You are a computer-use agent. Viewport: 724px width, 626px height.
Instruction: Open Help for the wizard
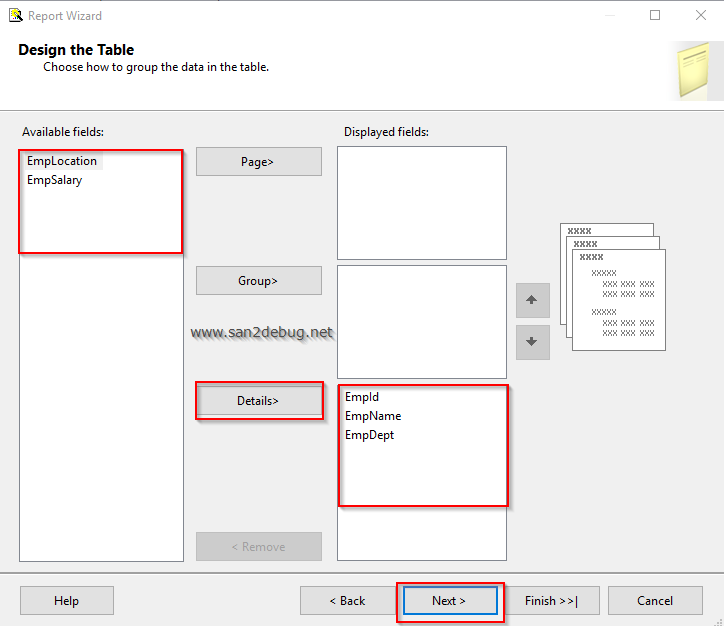click(x=66, y=601)
